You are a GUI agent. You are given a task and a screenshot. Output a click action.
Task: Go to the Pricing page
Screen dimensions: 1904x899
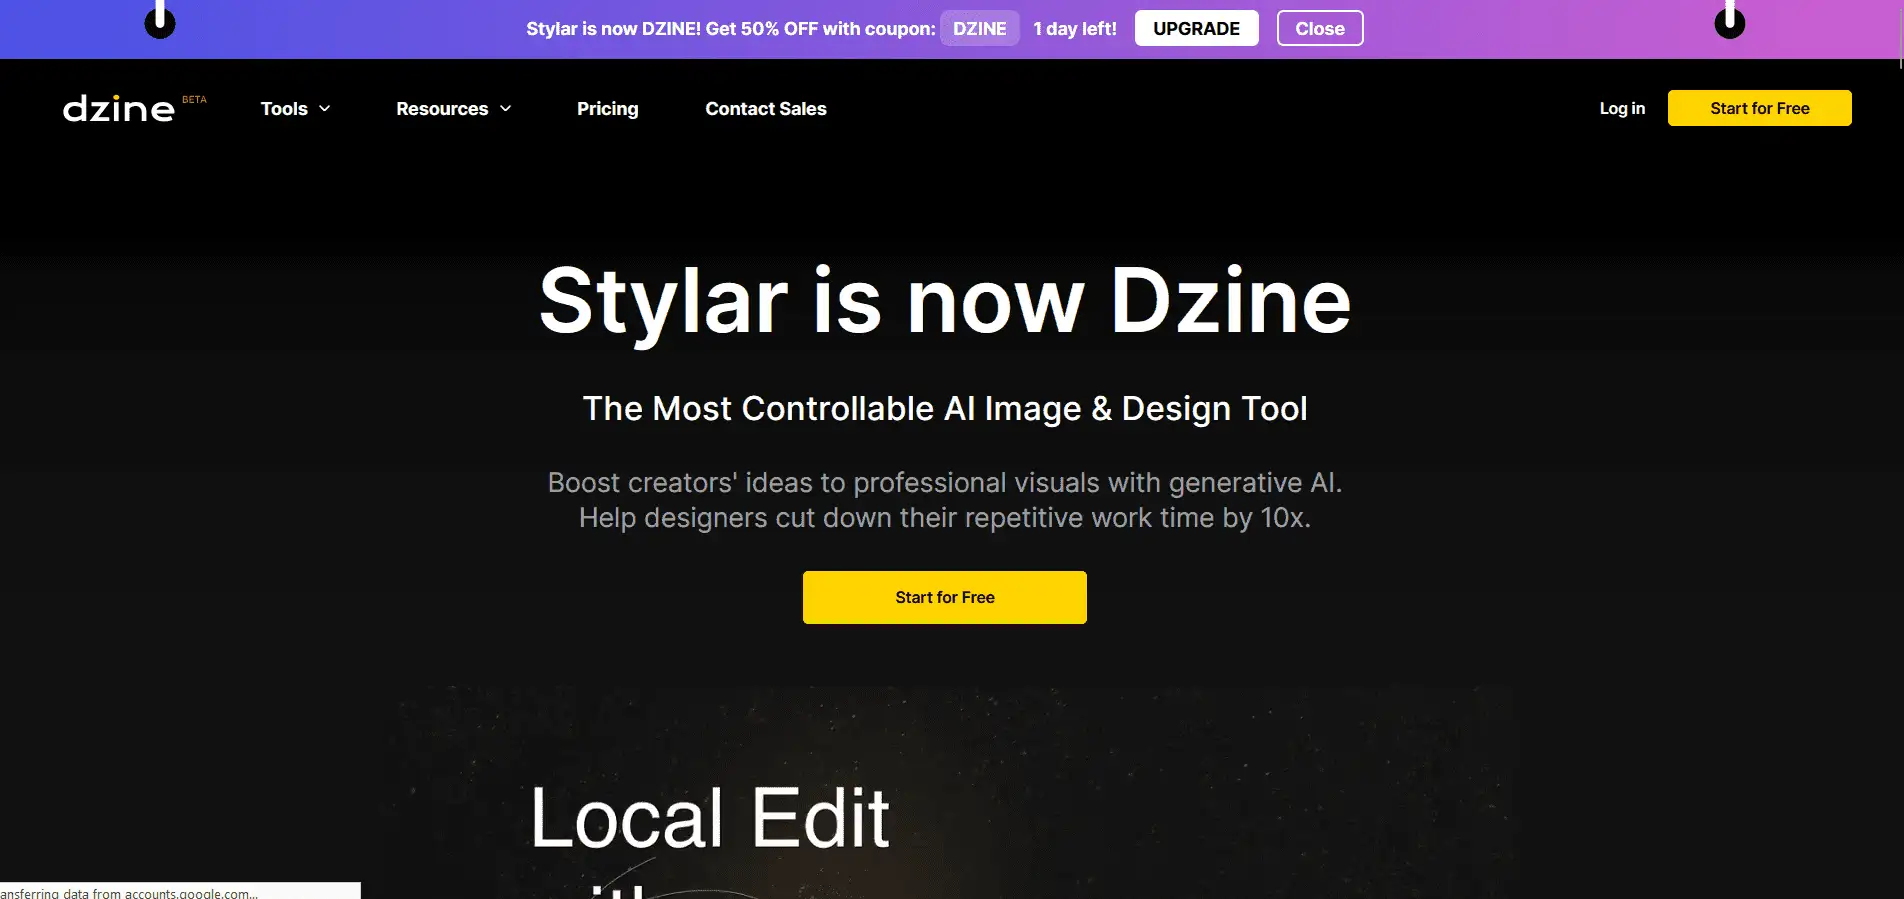607,108
